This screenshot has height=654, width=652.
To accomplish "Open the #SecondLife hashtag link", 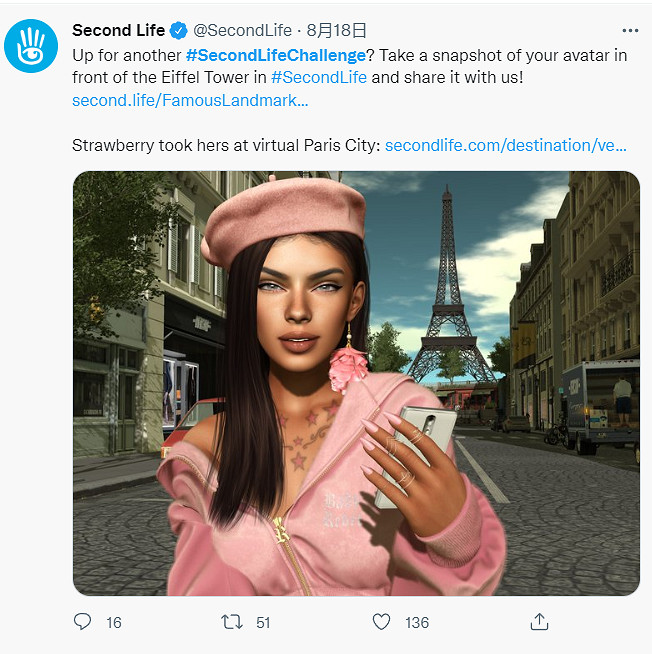I will tap(319, 78).
